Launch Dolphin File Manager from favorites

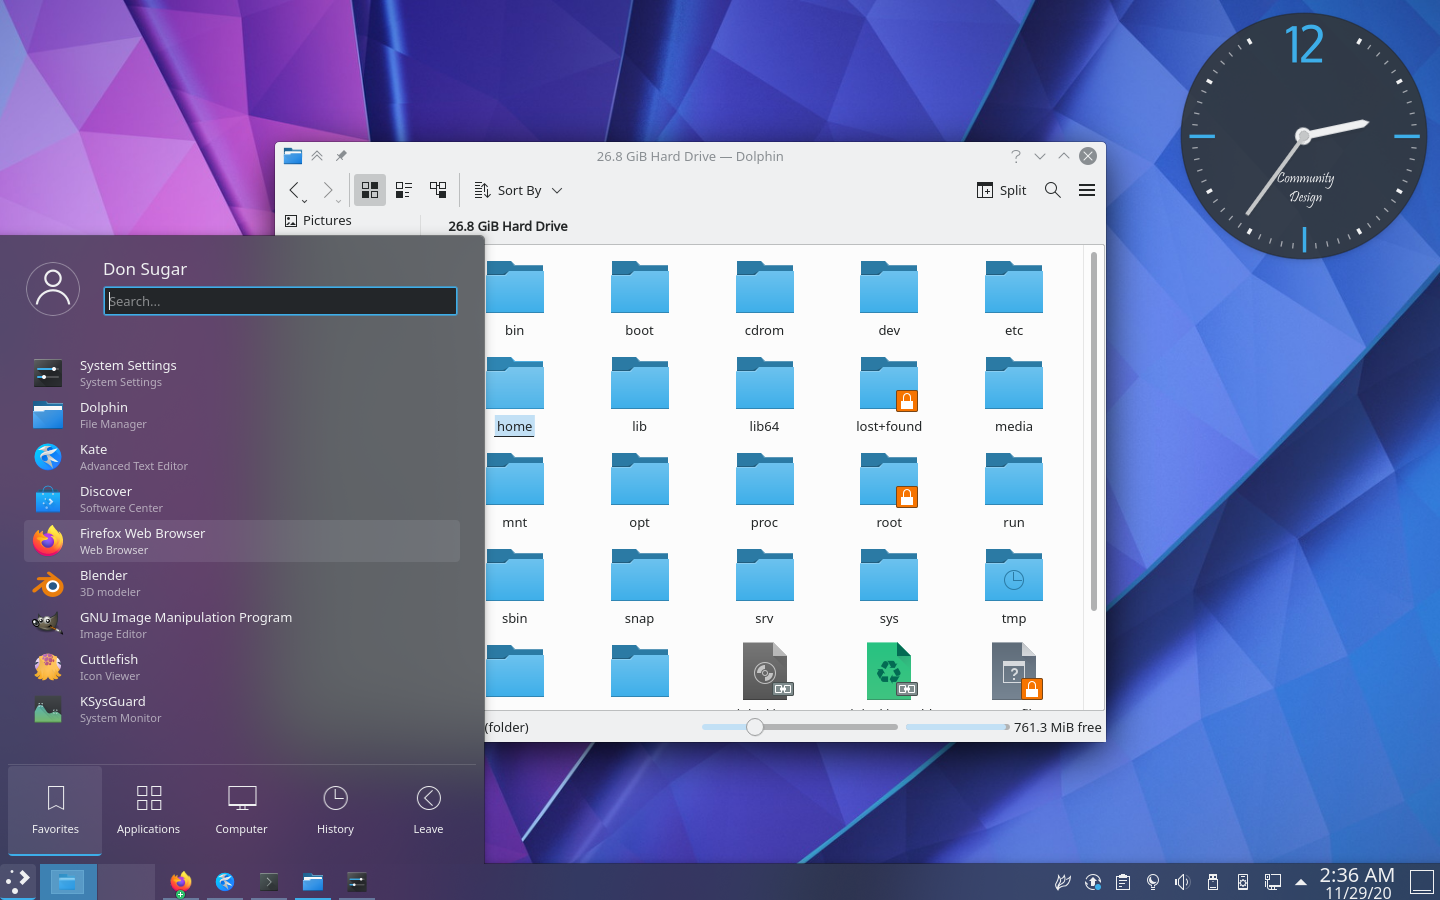coord(242,415)
